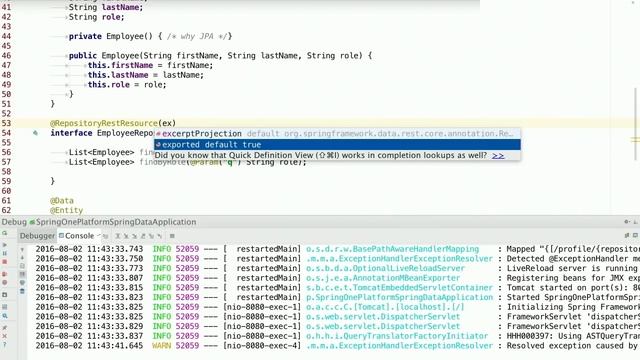Click Restore Layout icon at right of tabs
The width and height of the screenshot is (640, 360).
pyautogui.click(x=627, y=236)
